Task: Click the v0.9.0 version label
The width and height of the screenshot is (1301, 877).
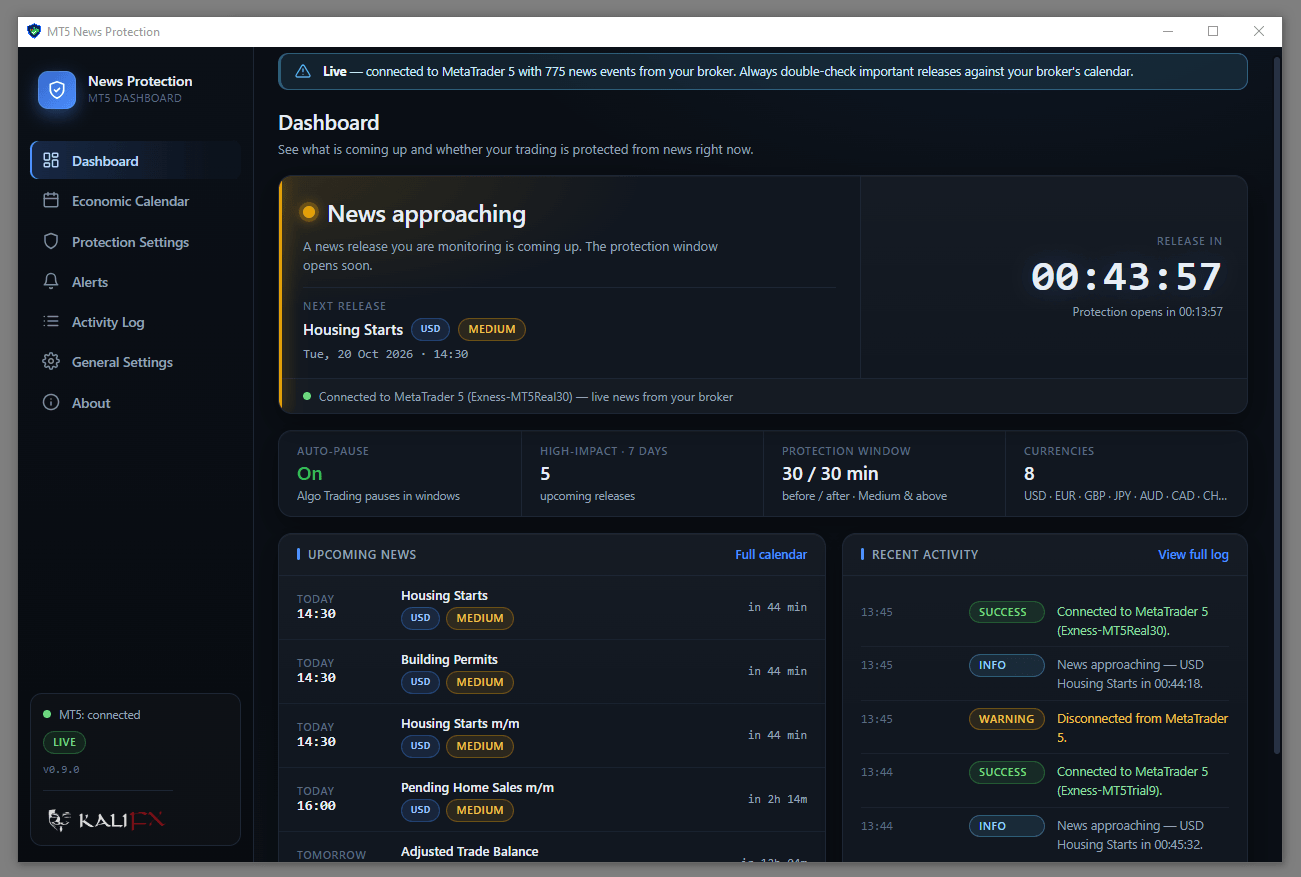Action: point(61,770)
